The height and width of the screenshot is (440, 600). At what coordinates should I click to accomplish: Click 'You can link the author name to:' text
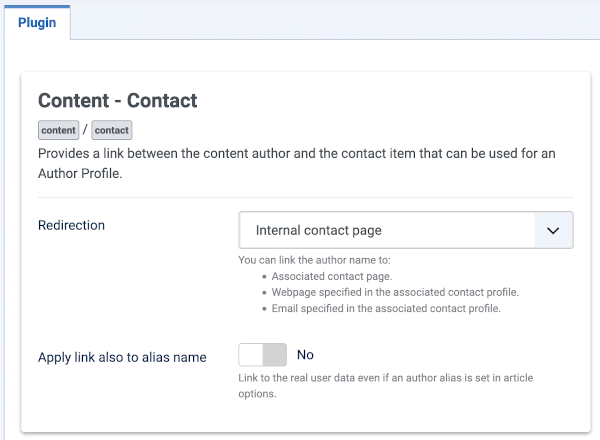point(315,260)
